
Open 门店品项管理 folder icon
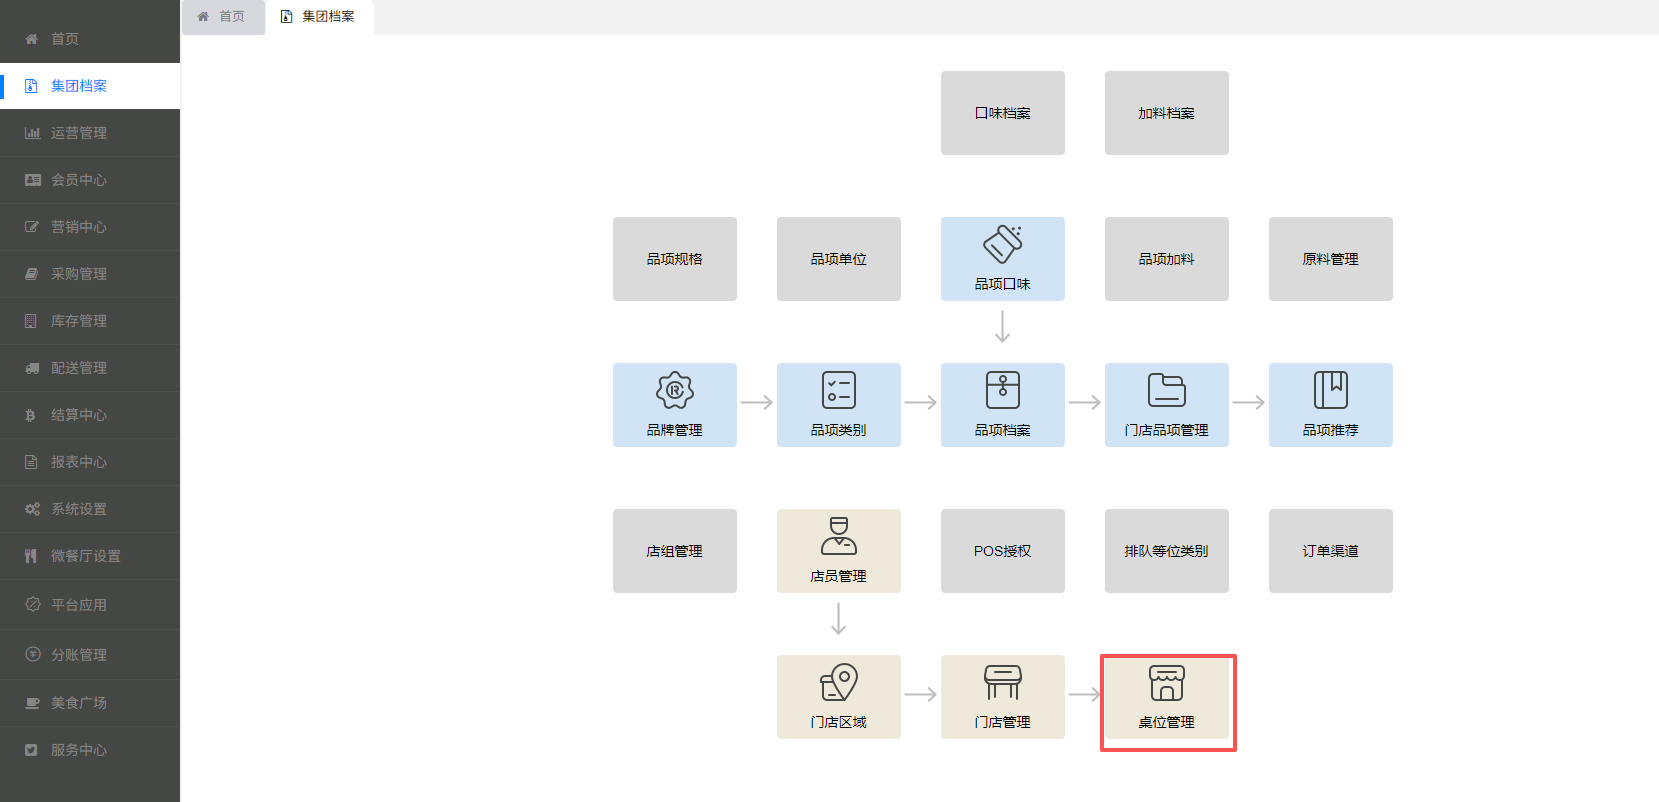tap(1166, 391)
